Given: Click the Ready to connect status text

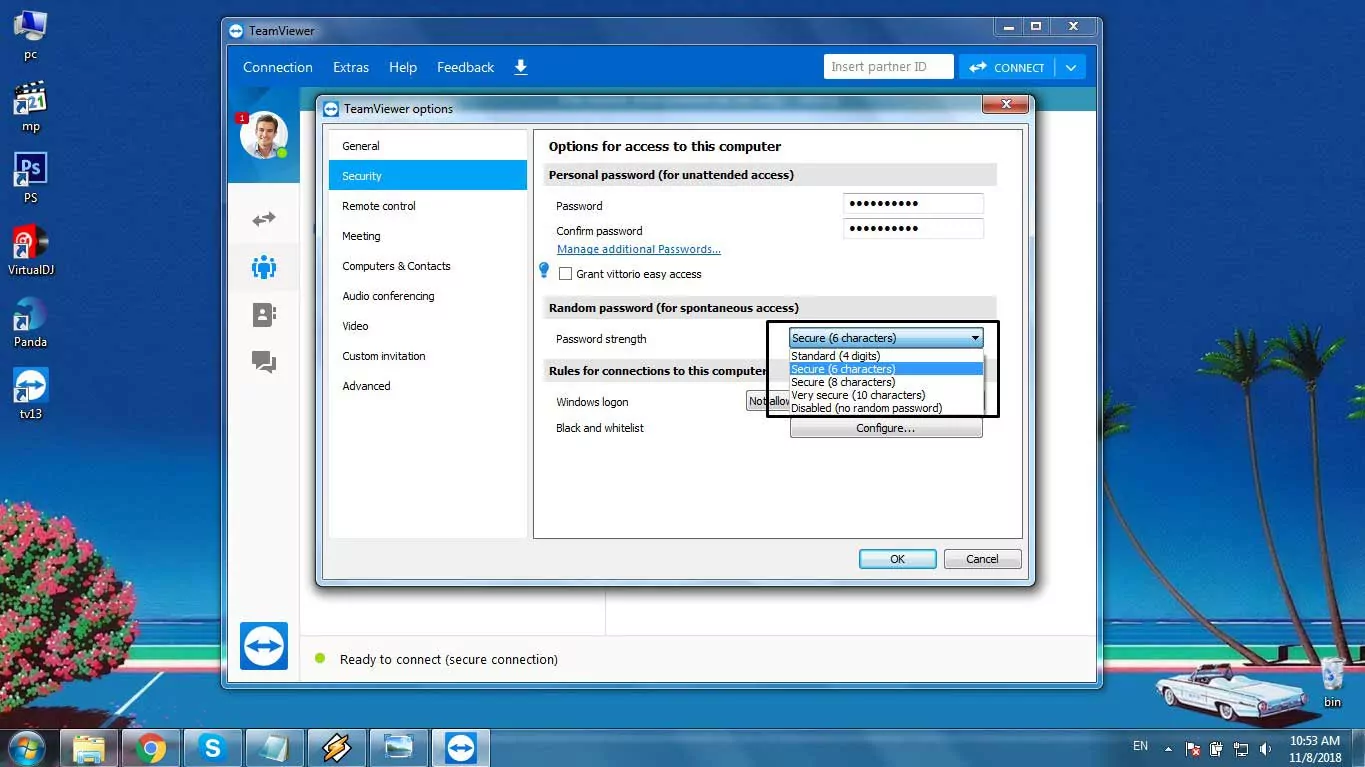Looking at the screenshot, I should pos(449,659).
